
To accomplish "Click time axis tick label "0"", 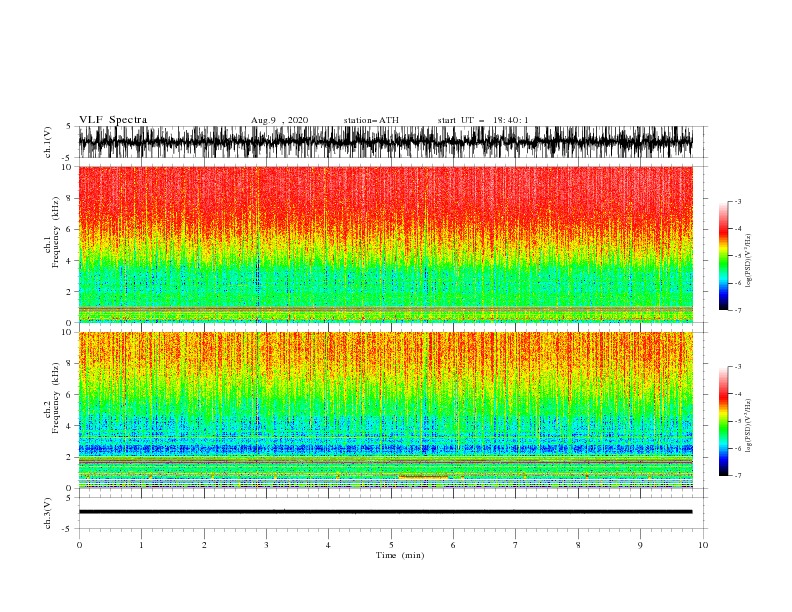I will (79, 545).
